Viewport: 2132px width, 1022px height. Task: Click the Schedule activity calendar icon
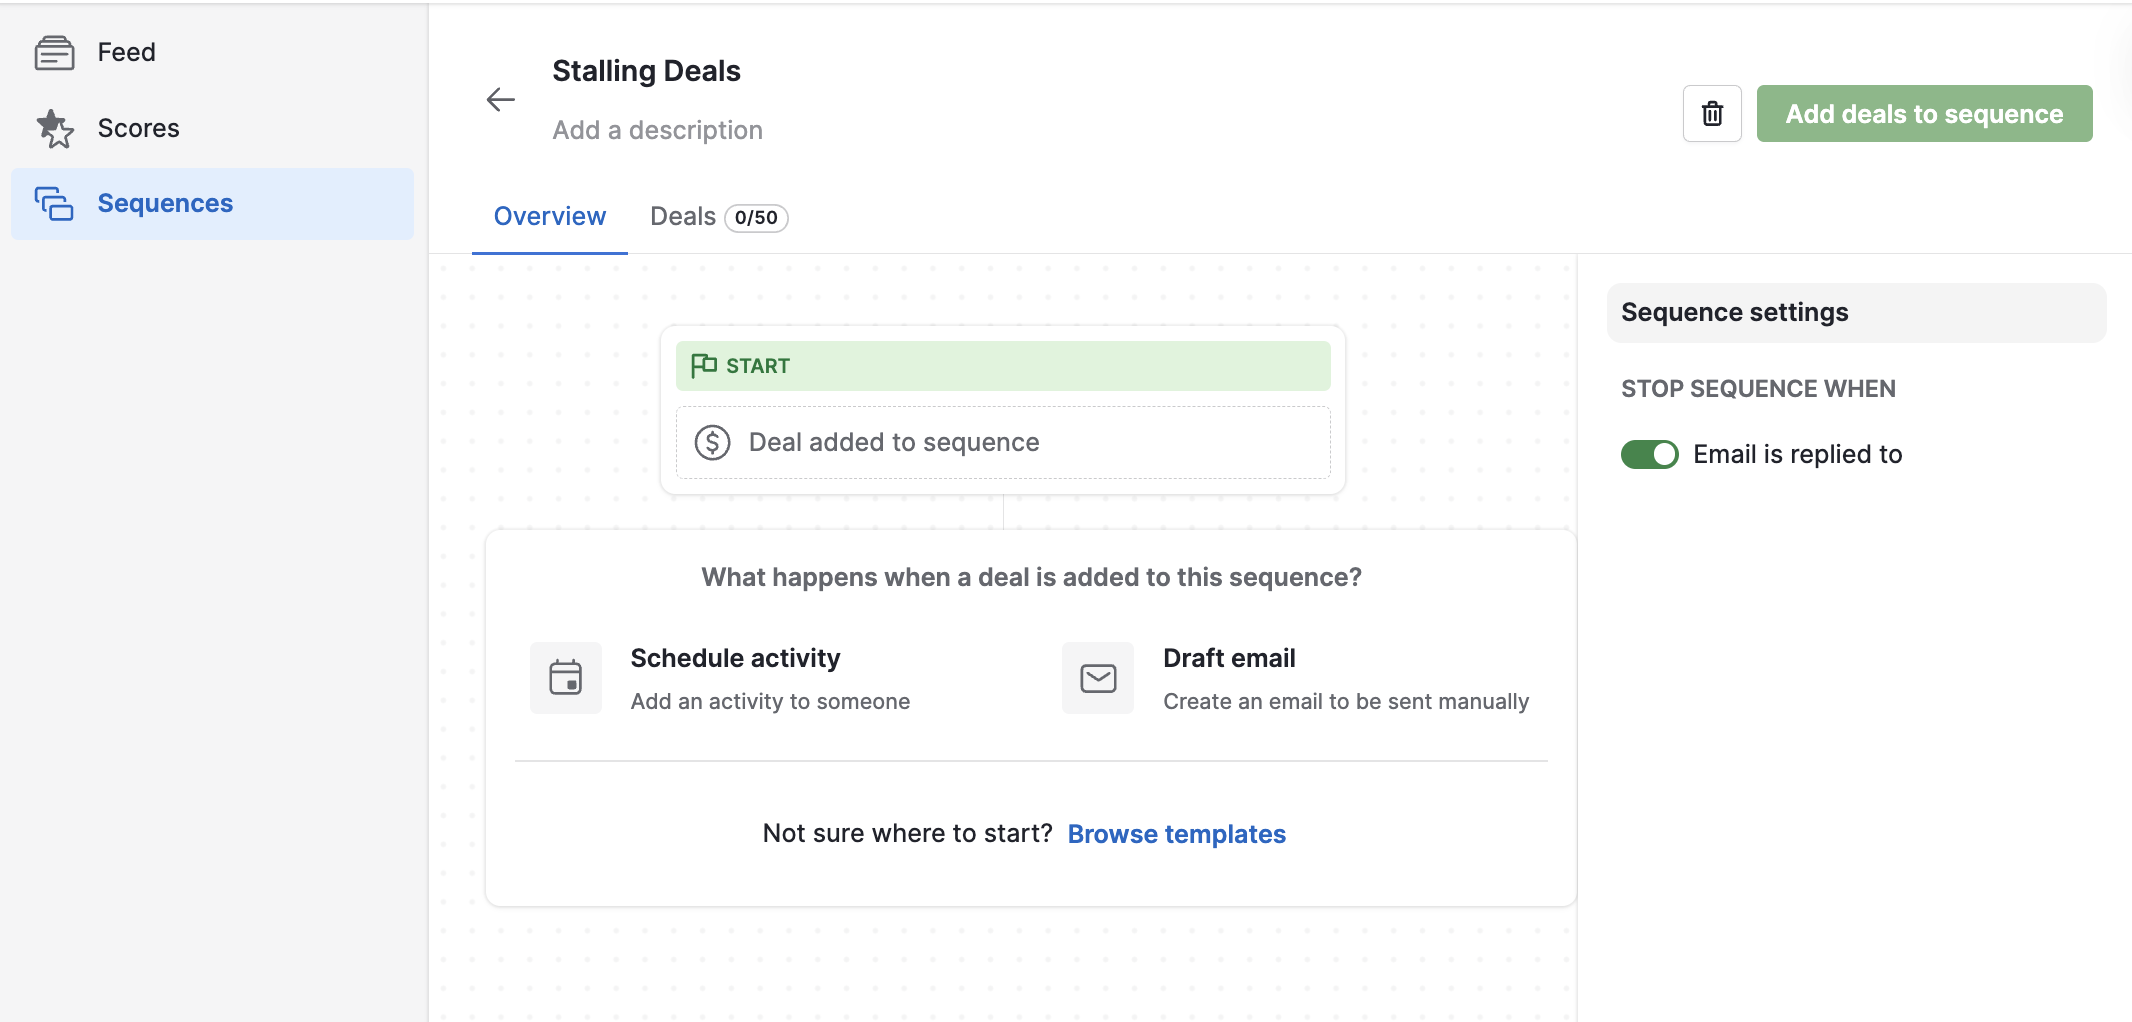pos(566,678)
